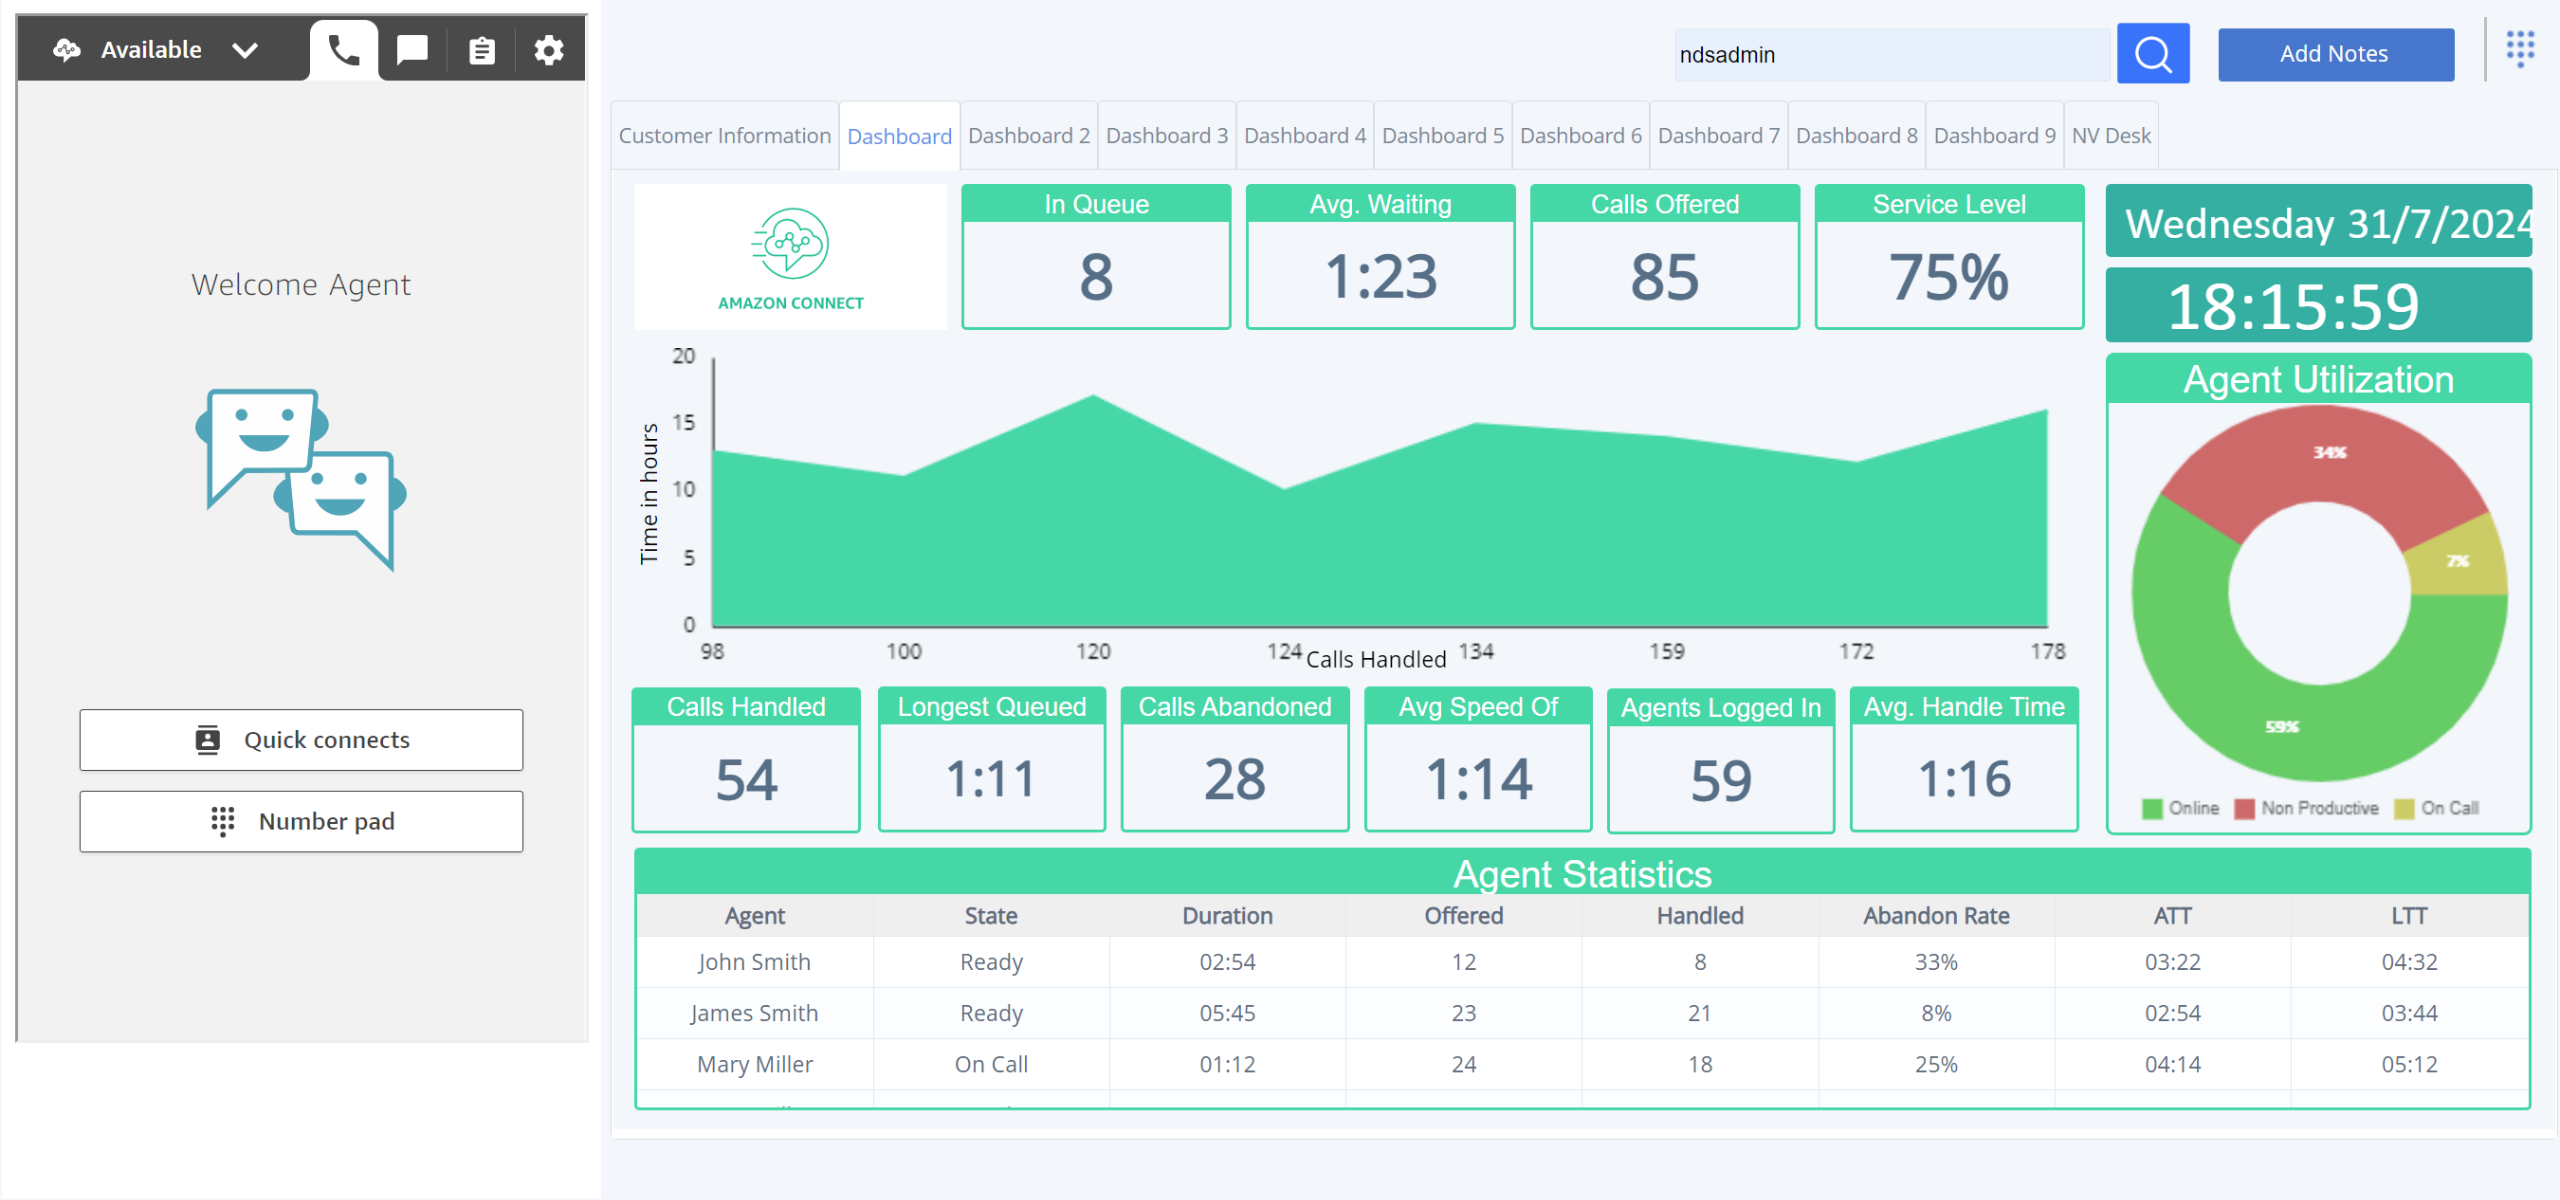
Task: Toggle On Call legend entry
Action: tap(2438, 808)
